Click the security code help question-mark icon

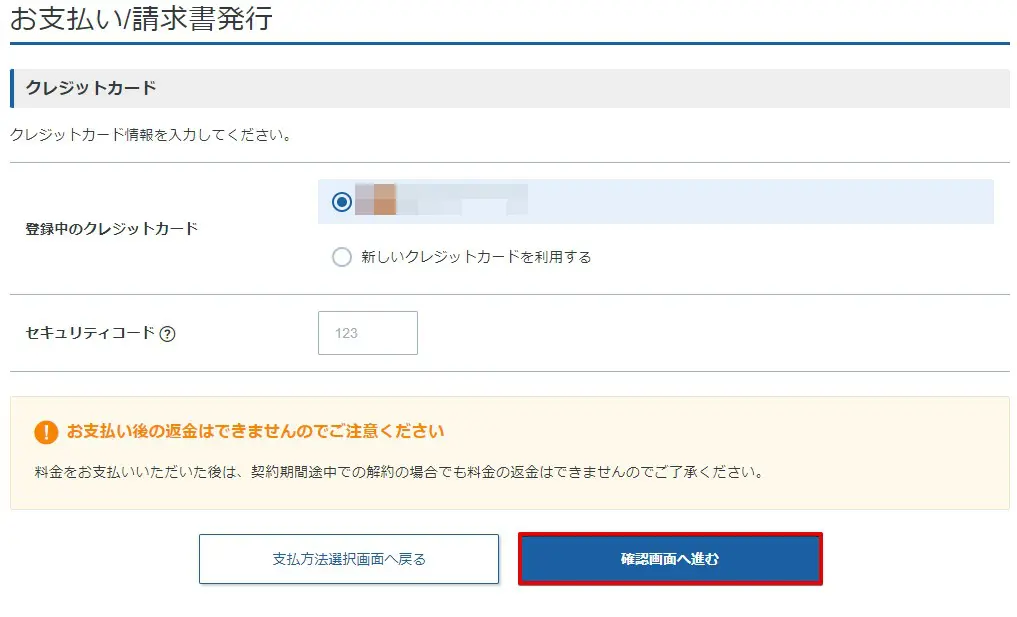(x=167, y=334)
